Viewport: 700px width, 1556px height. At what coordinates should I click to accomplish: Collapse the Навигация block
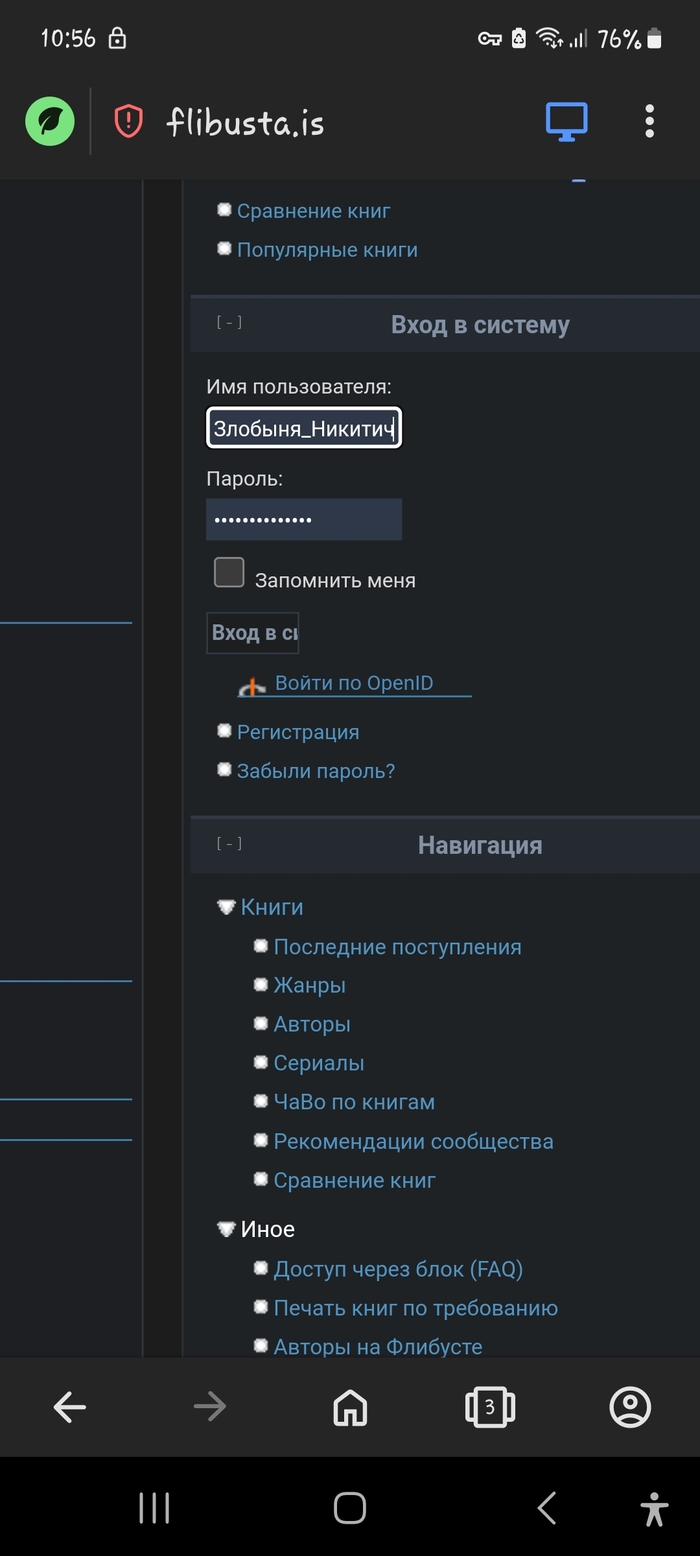point(229,844)
